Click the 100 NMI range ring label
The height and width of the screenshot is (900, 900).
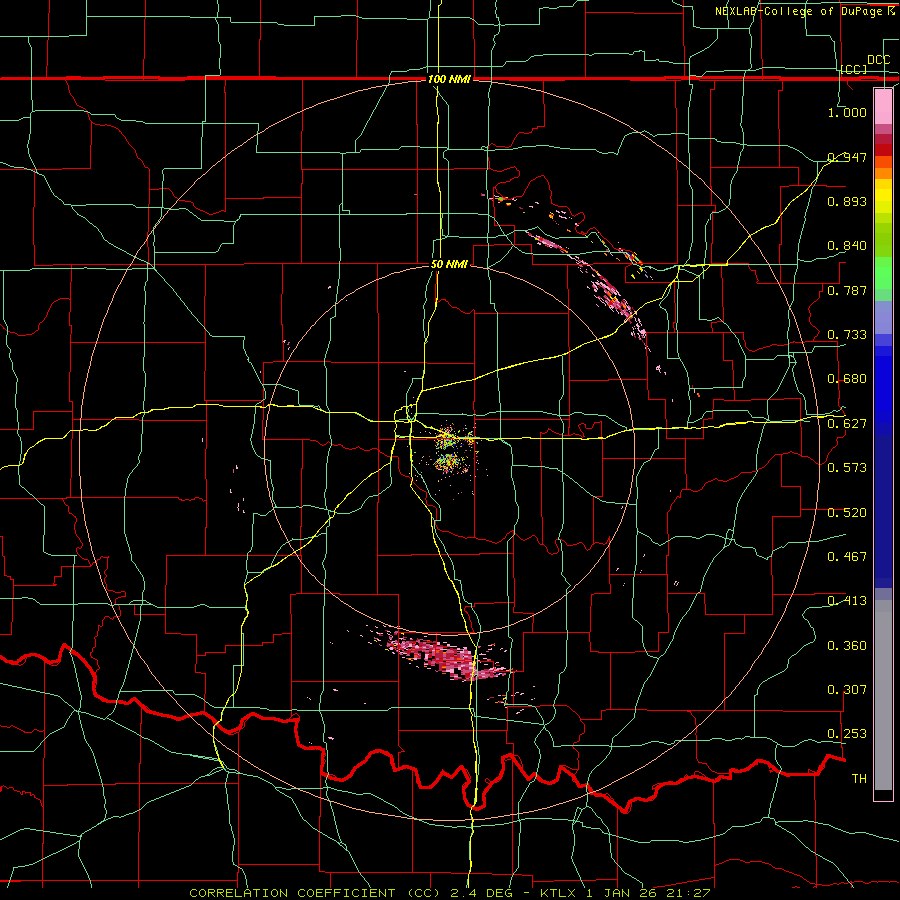pos(449,79)
